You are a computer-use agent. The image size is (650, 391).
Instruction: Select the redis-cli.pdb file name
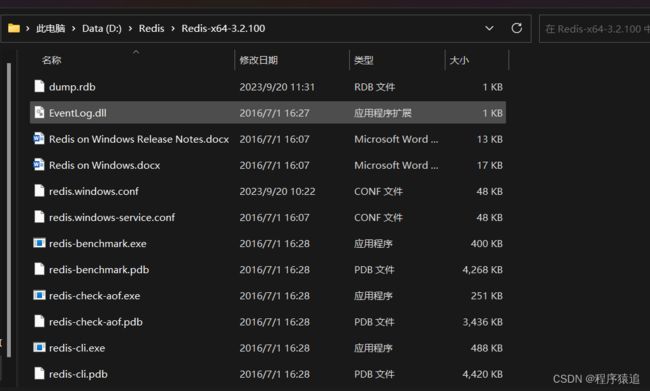click(x=78, y=374)
